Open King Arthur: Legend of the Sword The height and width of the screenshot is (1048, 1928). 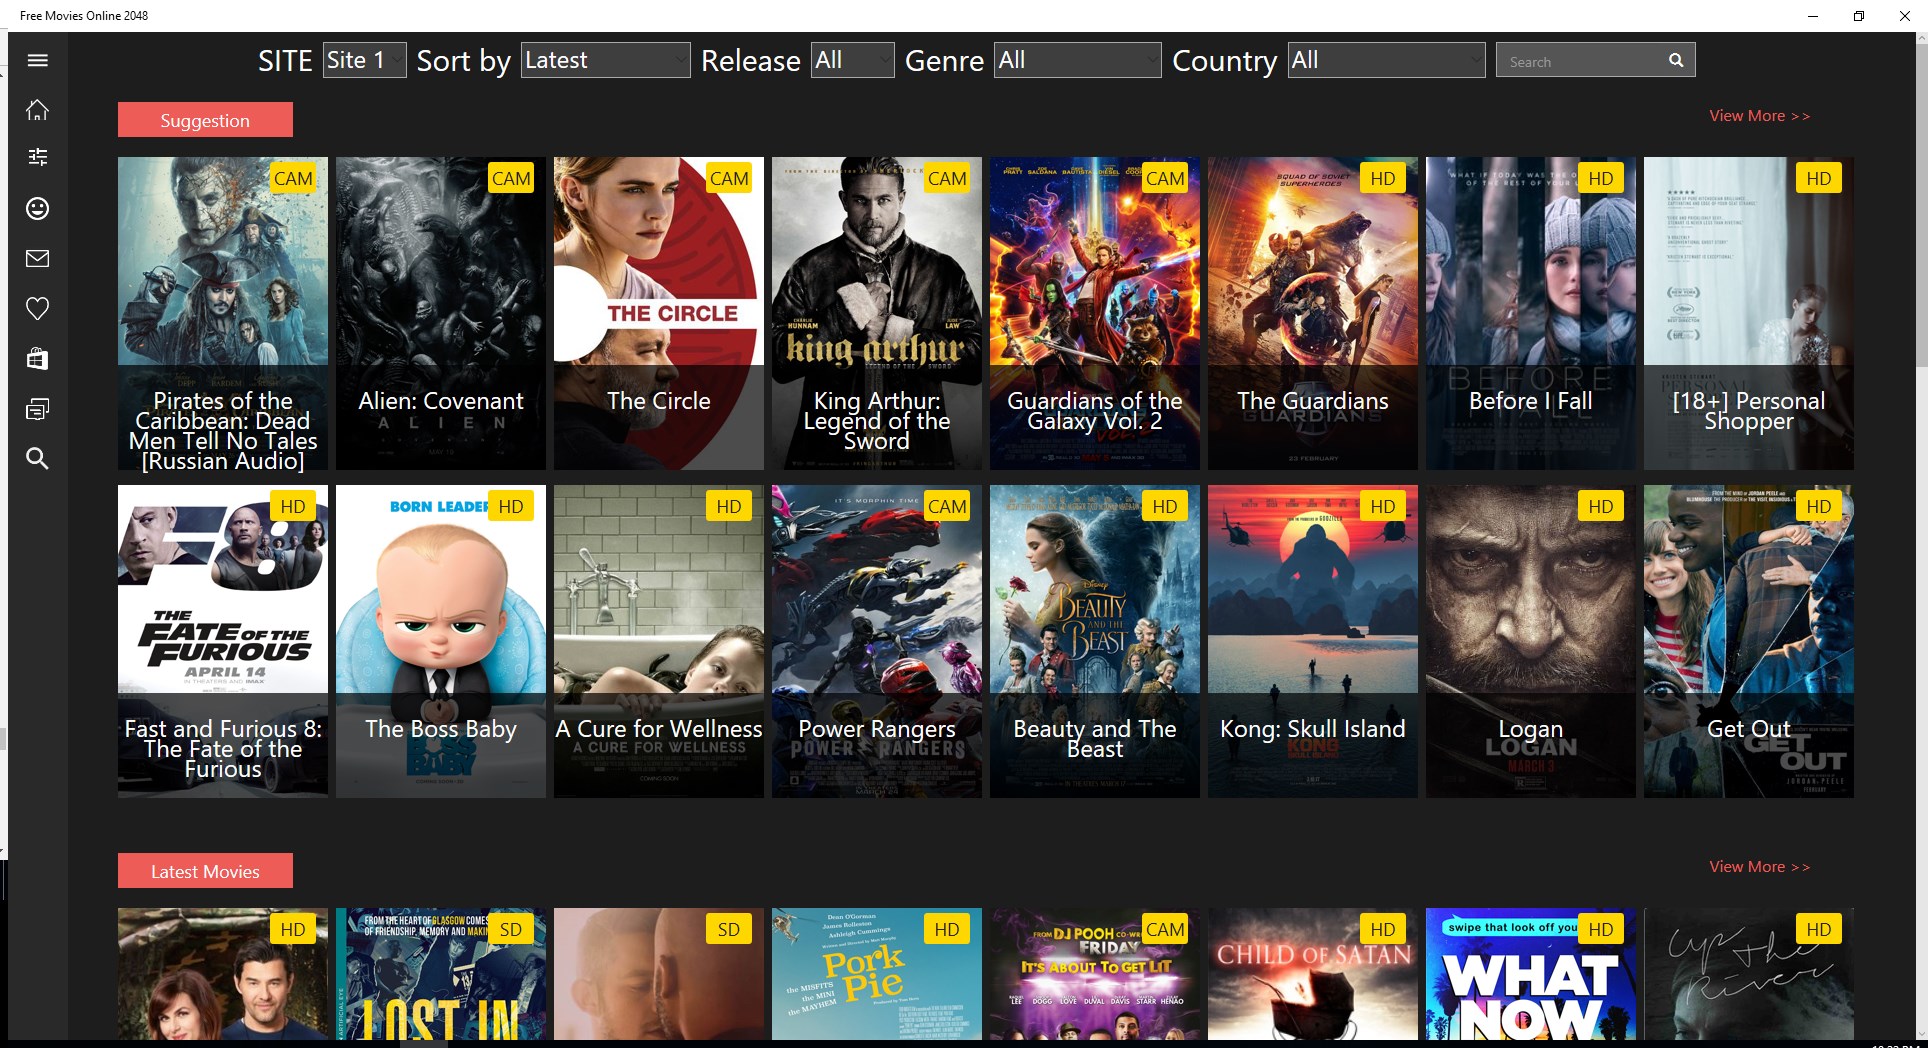coord(877,313)
